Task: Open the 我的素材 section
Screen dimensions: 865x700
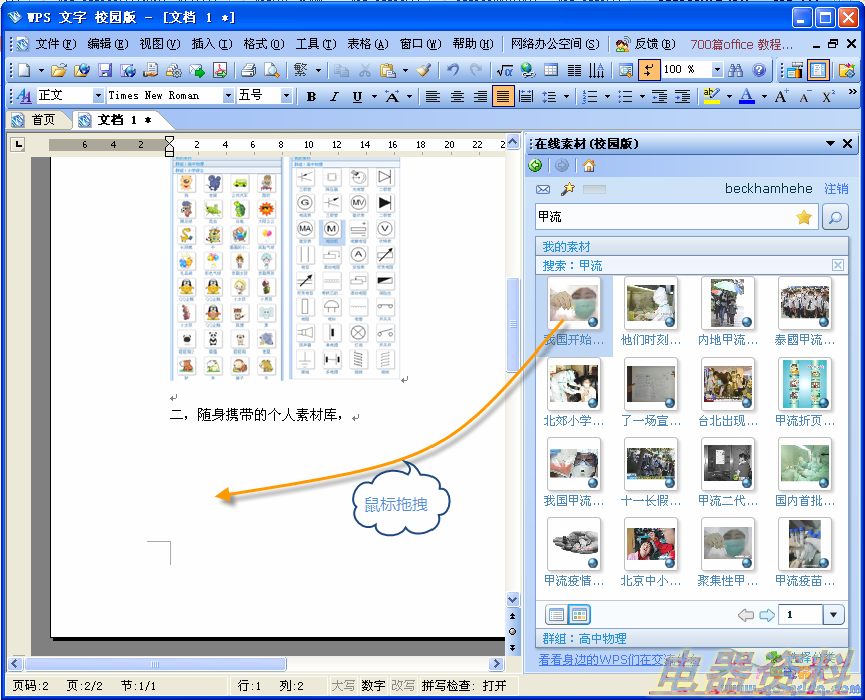Action: [567, 247]
